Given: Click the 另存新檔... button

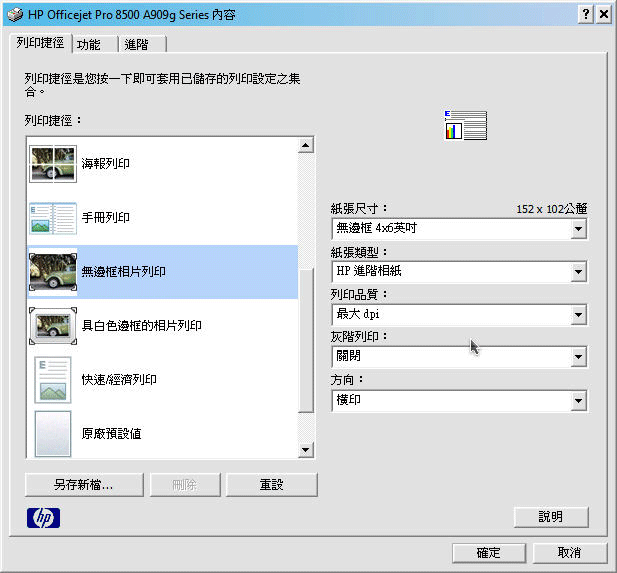Looking at the screenshot, I should pos(84,485).
